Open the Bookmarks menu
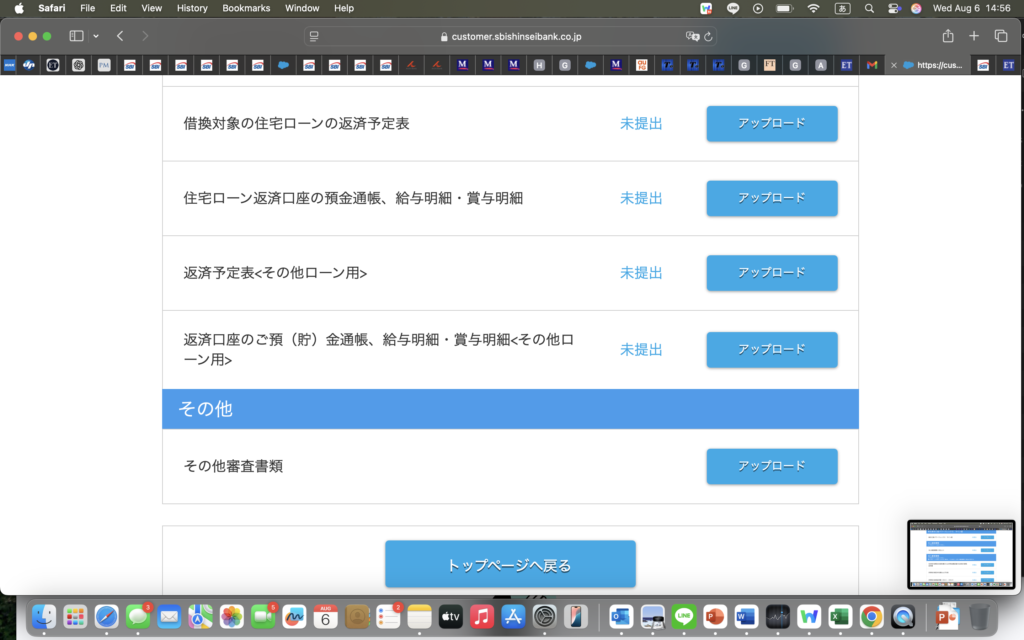Screen dimensions: 1024x640 pos(246,8)
